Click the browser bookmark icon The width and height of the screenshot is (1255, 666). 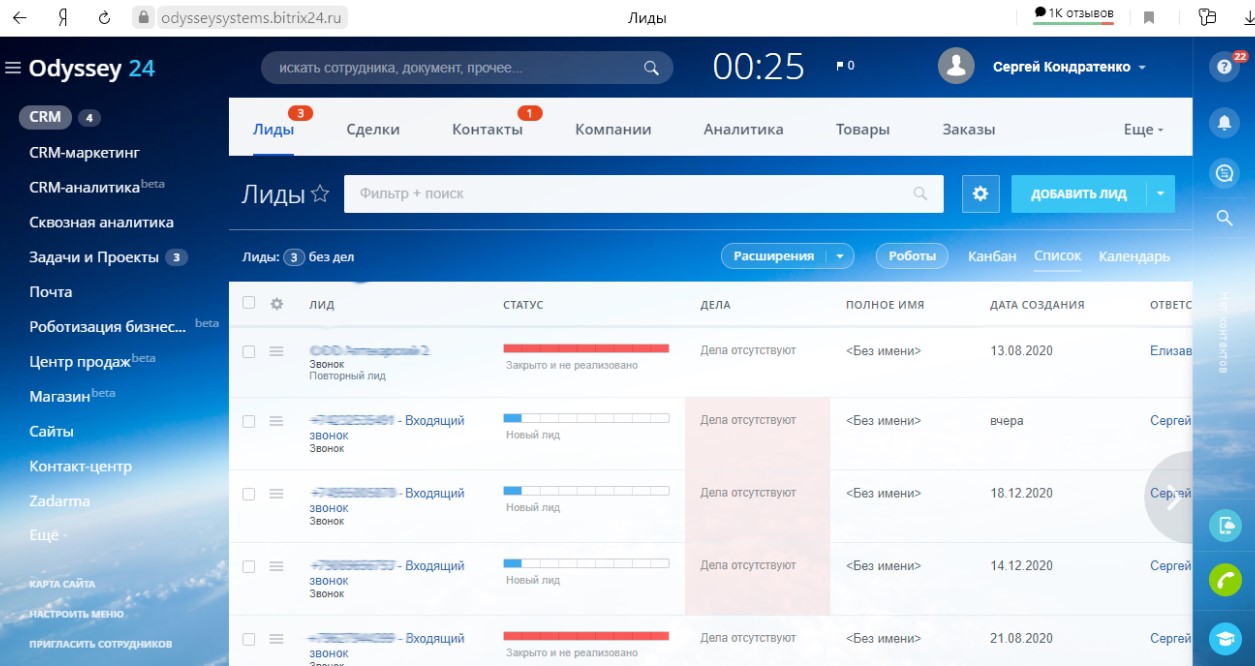[1150, 18]
